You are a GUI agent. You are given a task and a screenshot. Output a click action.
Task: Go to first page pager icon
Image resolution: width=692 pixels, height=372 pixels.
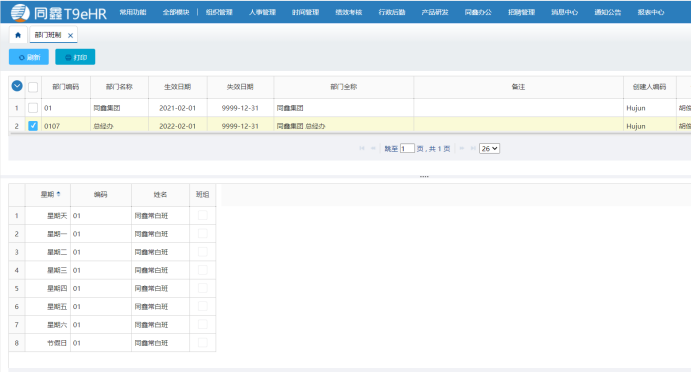coord(362,148)
